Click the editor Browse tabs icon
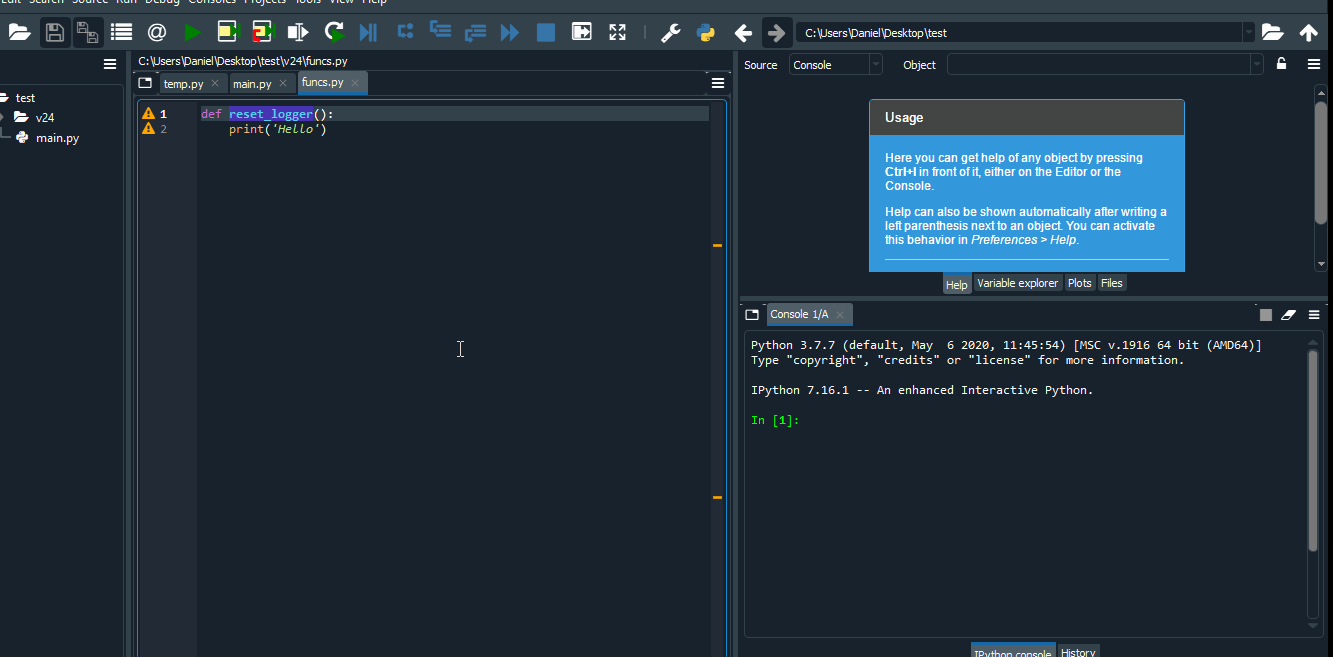Viewport: 1333px width, 657px height. point(145,83)
